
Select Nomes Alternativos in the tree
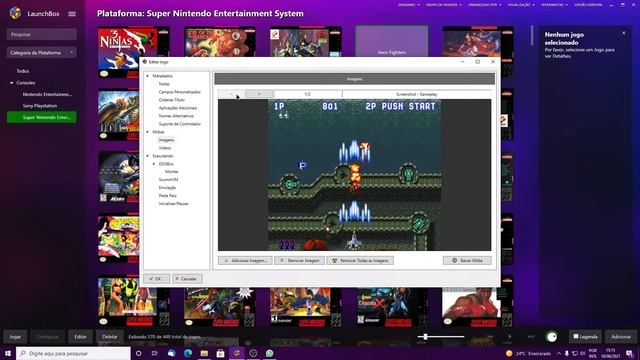click(176, 116)
